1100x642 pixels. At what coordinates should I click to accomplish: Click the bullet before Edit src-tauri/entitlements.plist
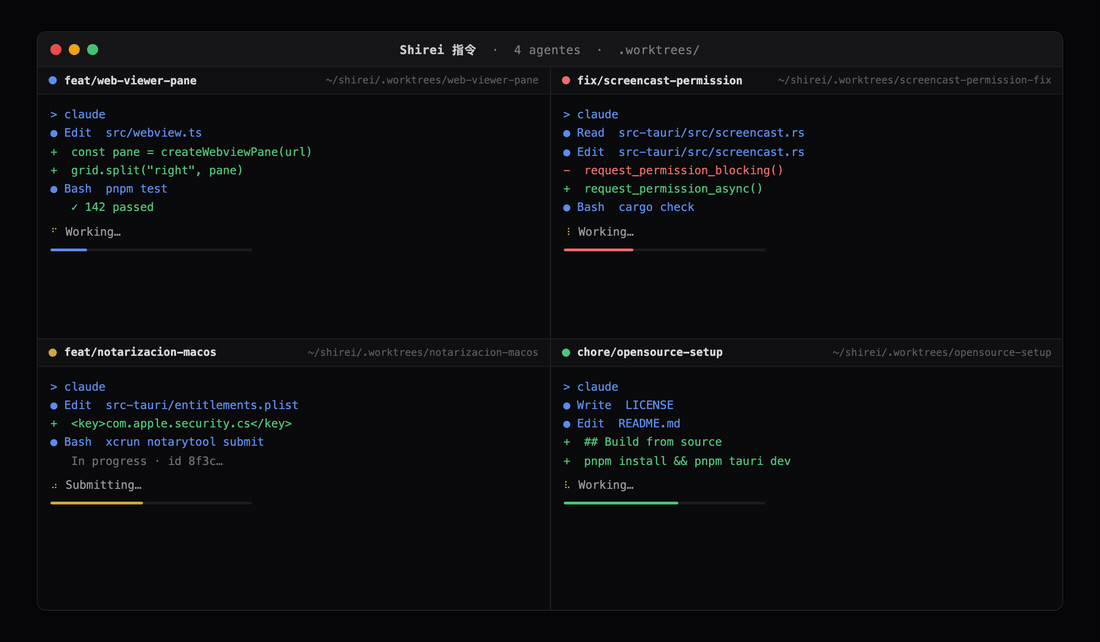pyautogui.click(x=54, y=406)
